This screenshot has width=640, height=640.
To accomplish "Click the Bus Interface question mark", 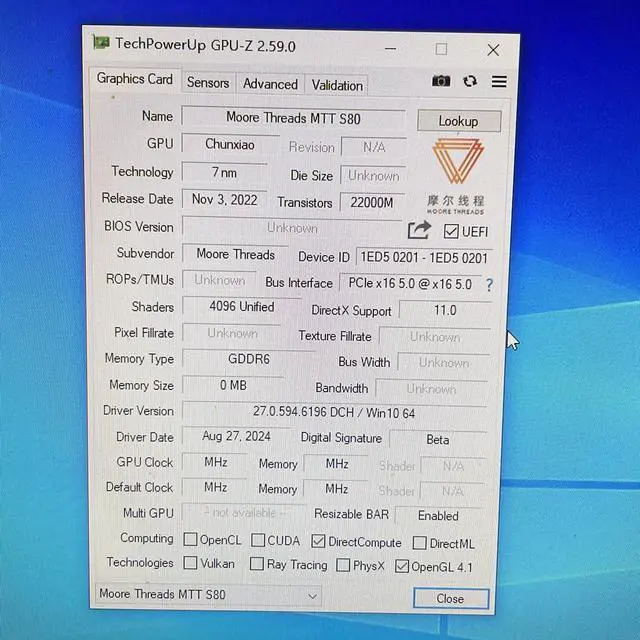I will coord(489,284).
